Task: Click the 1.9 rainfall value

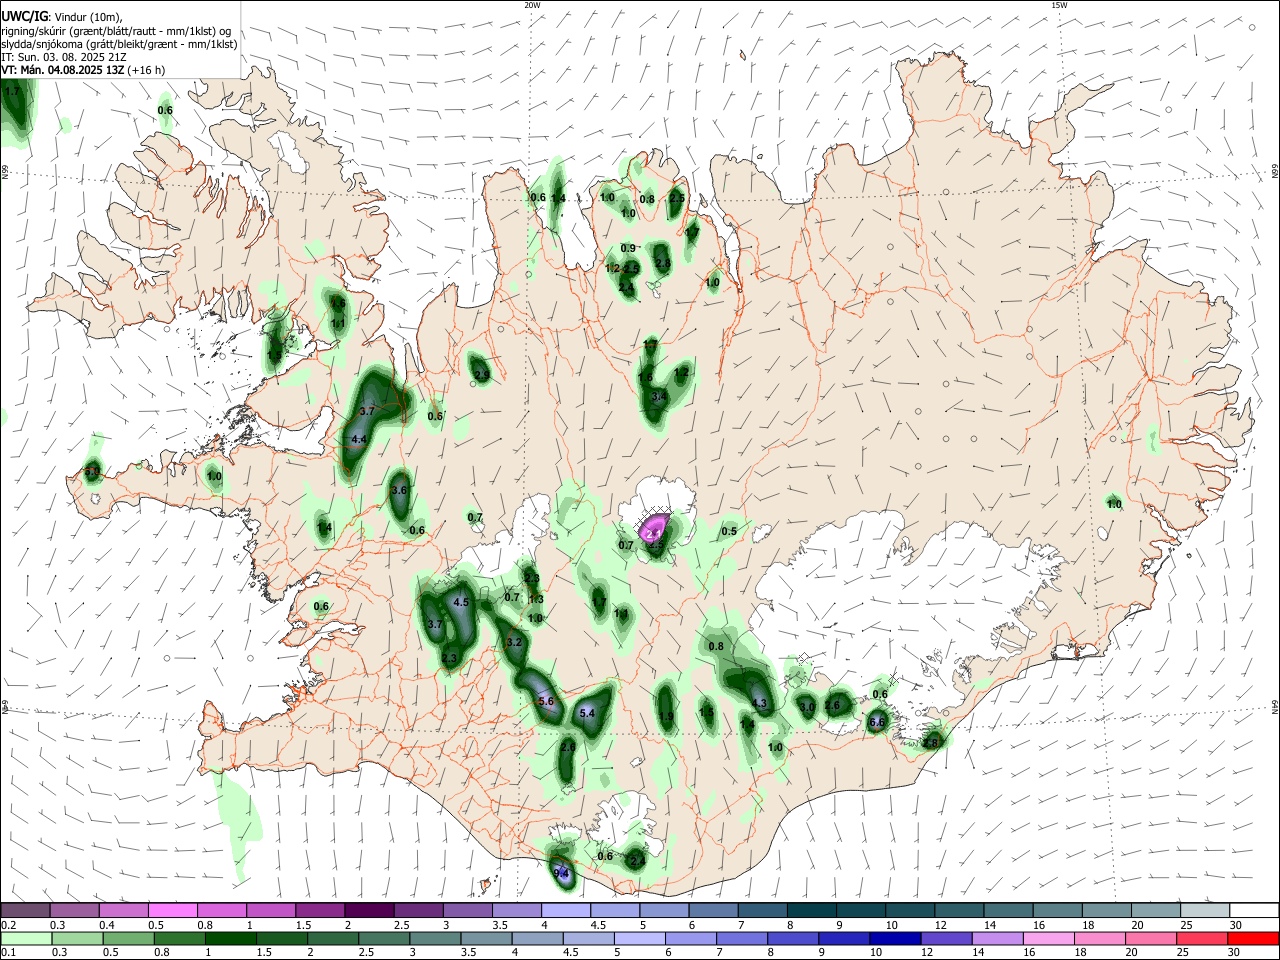Action: (666, 716)
